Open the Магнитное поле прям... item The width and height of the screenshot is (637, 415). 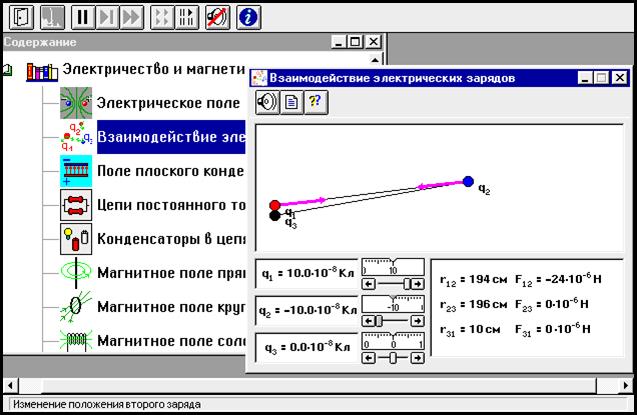(x=171, y=273)
